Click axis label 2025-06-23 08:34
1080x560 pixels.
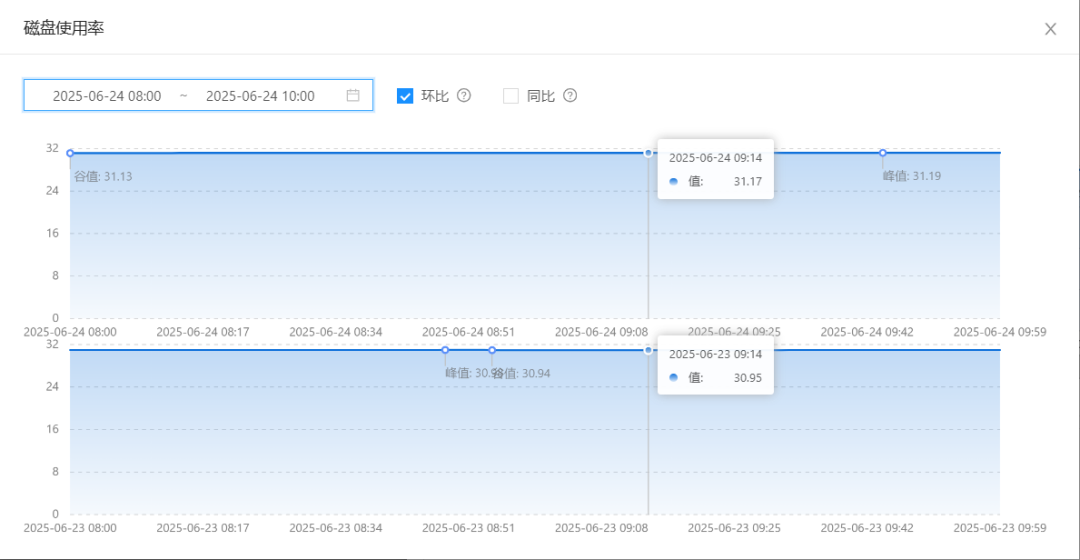click(x=335, y=528)
